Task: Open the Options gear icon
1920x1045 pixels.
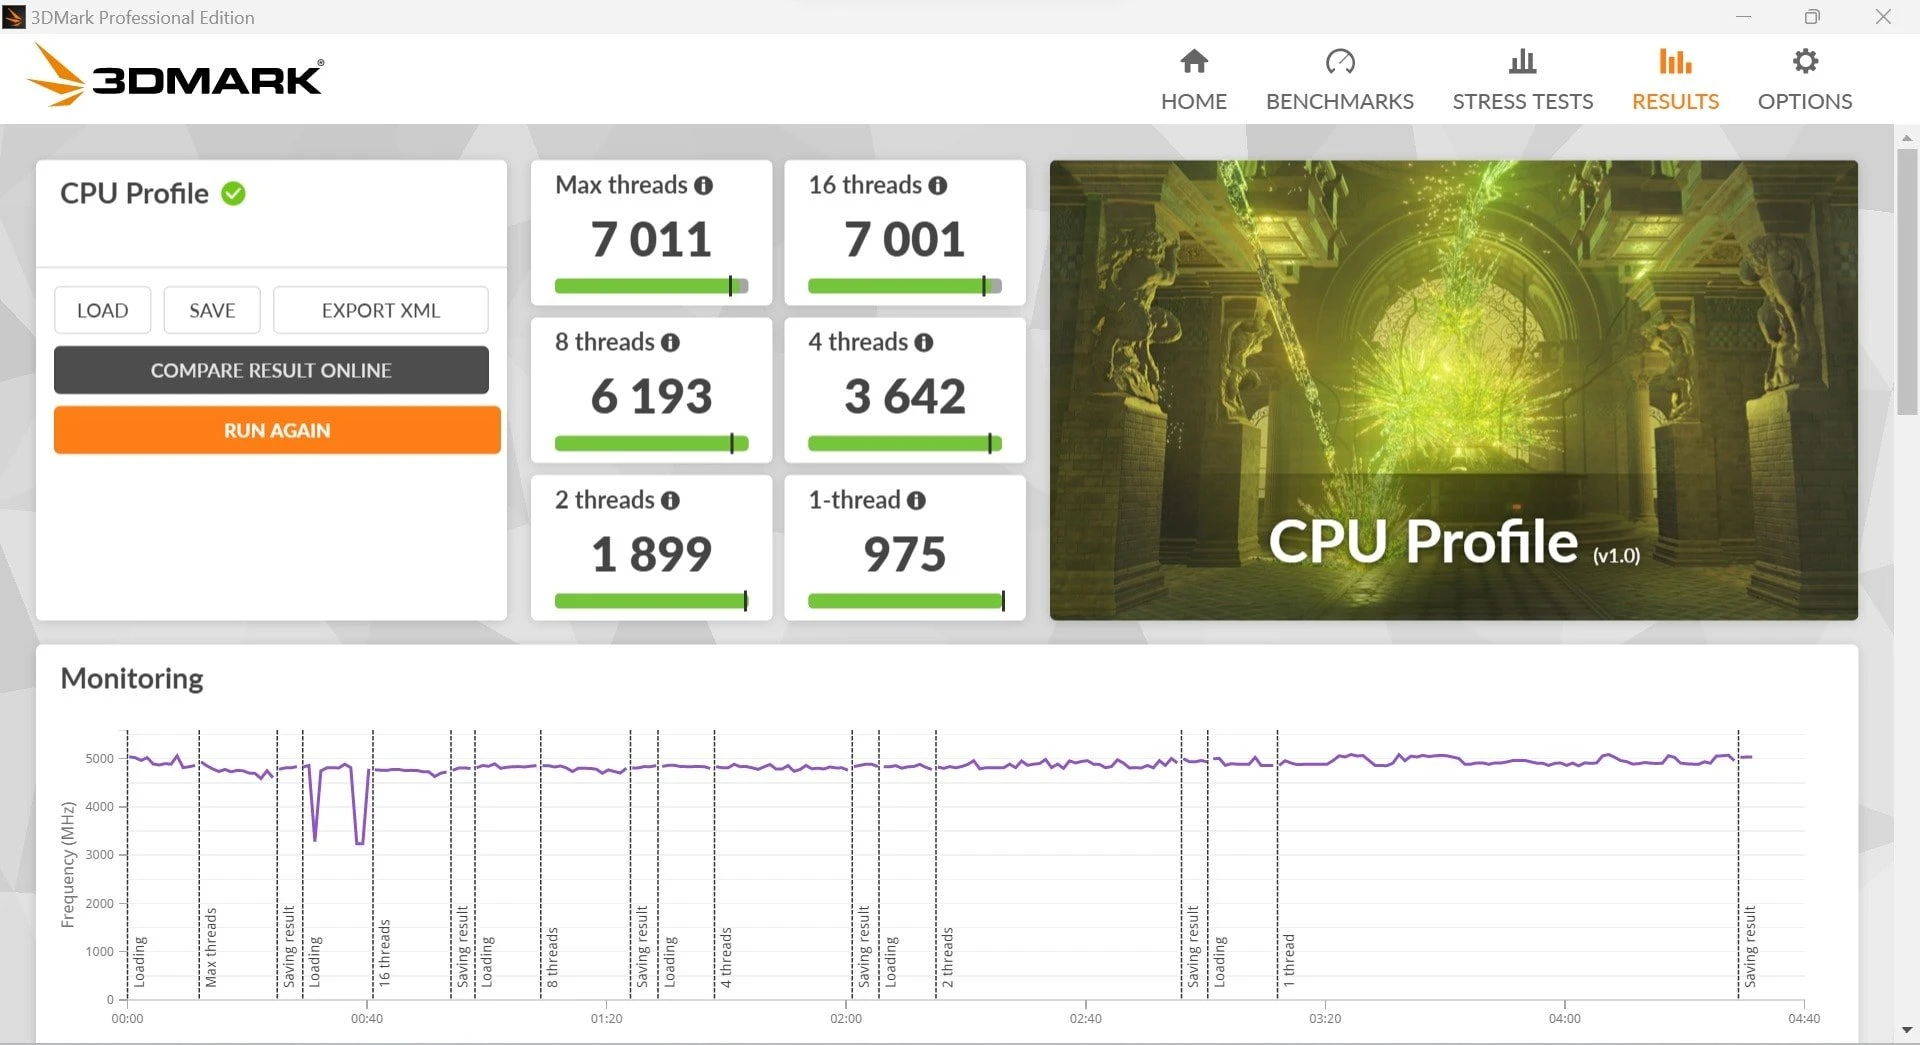Action: [1805, 62]
